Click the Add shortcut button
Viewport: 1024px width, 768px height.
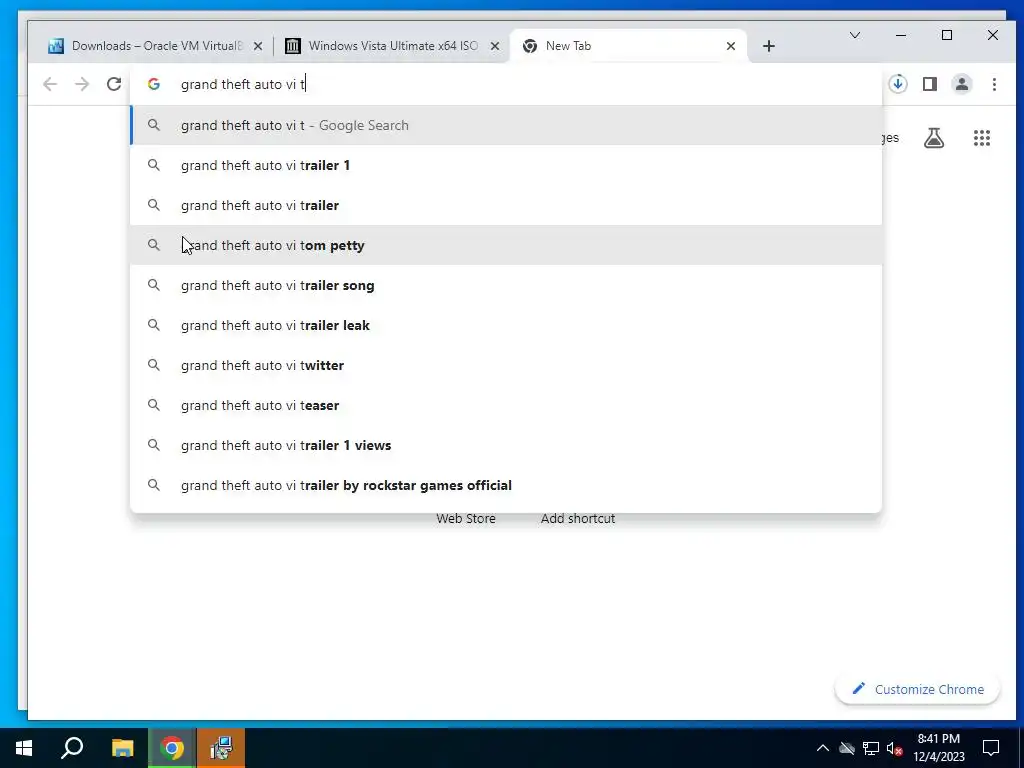[578, 519]
